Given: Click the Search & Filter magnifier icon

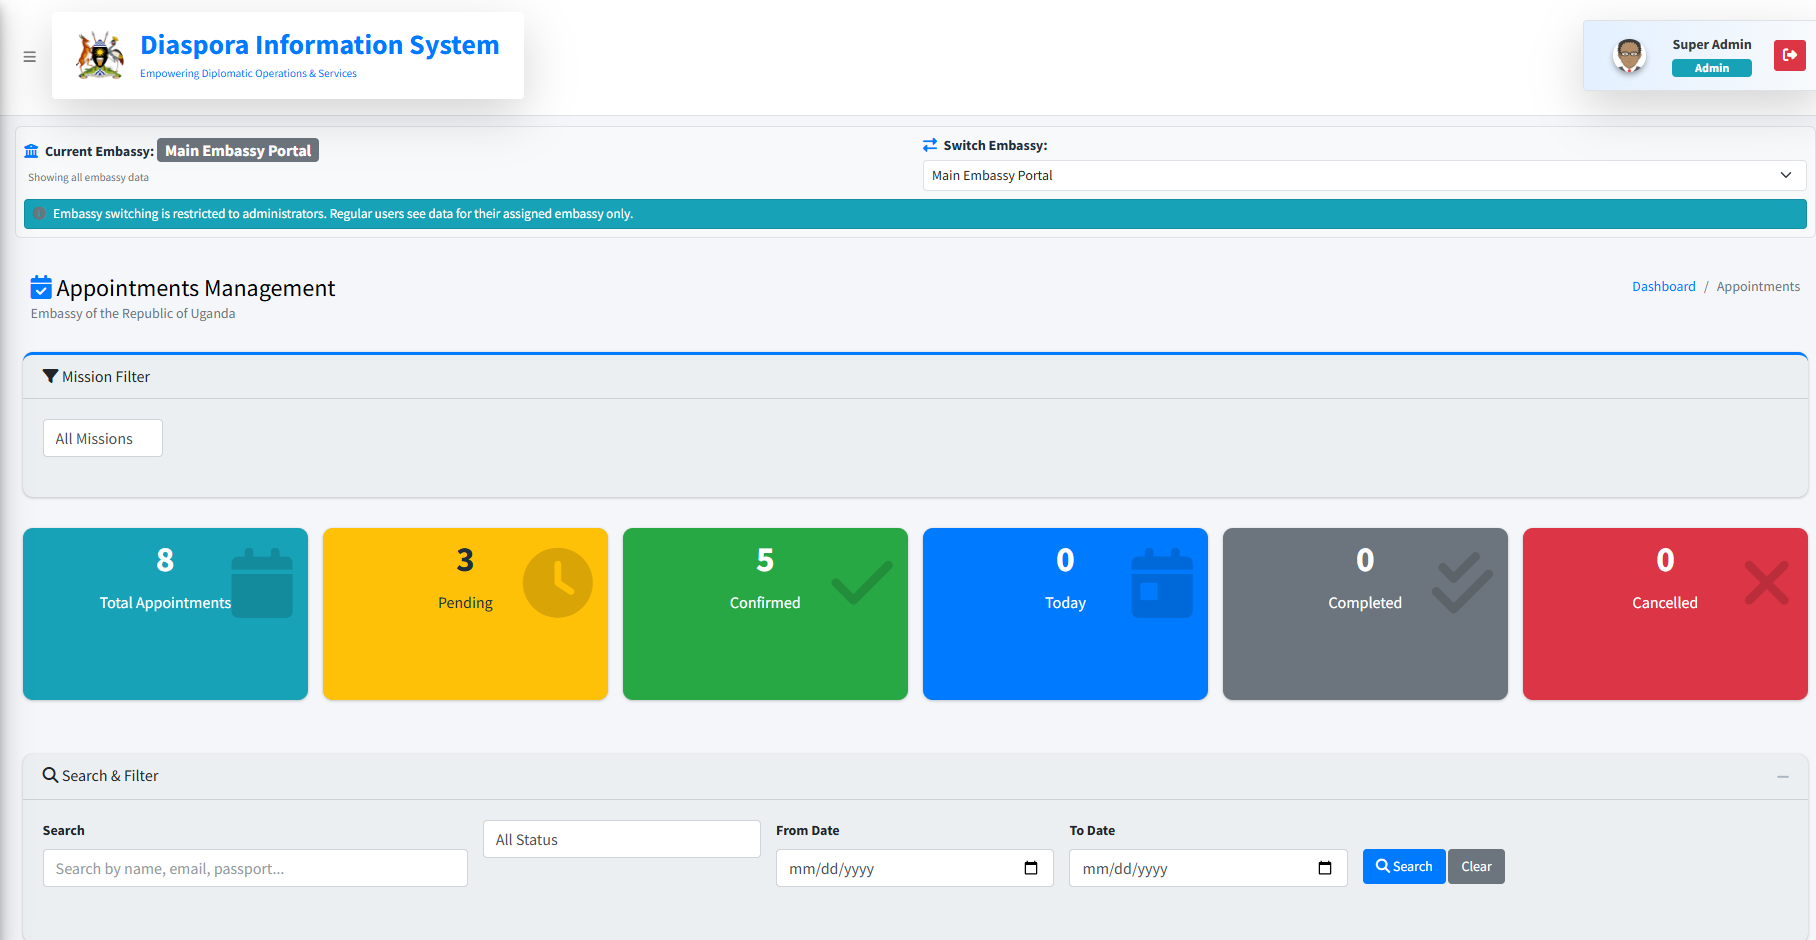Looking at the screenshot, I should coord(50,775).
